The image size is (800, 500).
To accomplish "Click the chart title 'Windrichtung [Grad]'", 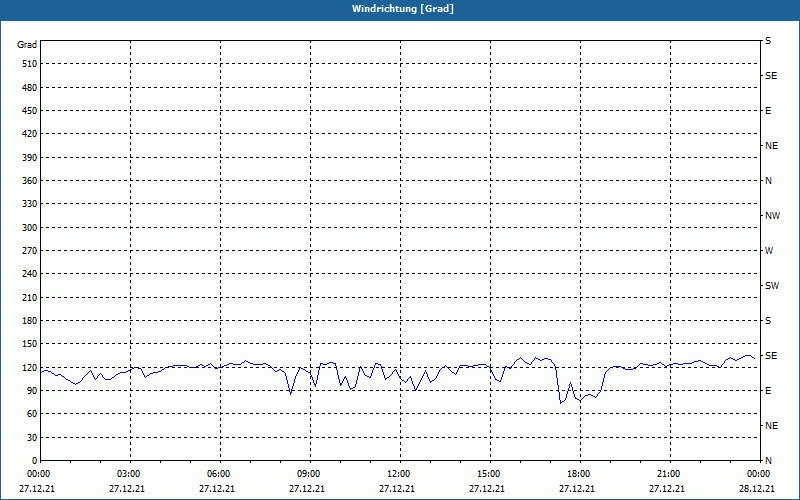I will click(403, 9).
